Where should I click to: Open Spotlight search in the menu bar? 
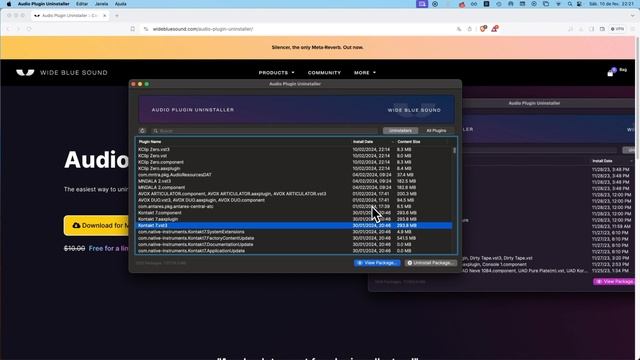point(570,4)
